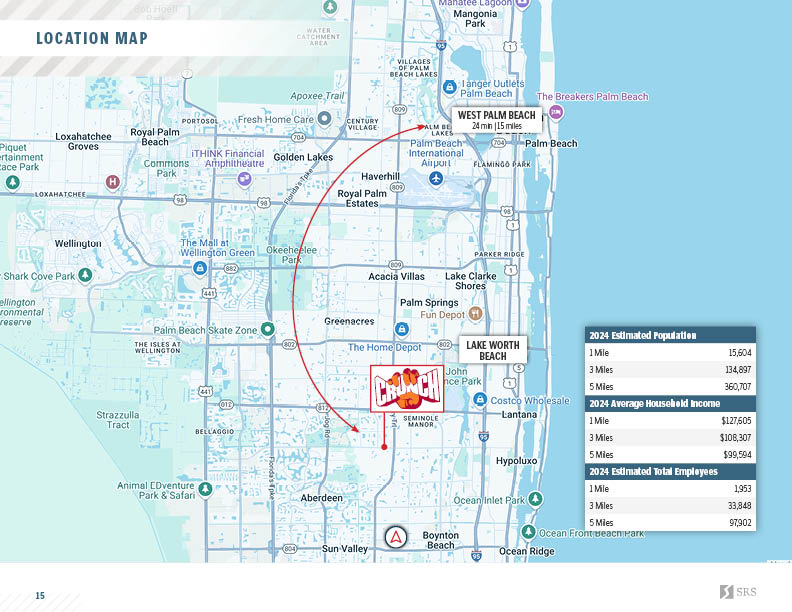Click the hospital H marker near Loxahatchee
The width and height of the screenshot is (792, 612).
[x=113, y=182]
